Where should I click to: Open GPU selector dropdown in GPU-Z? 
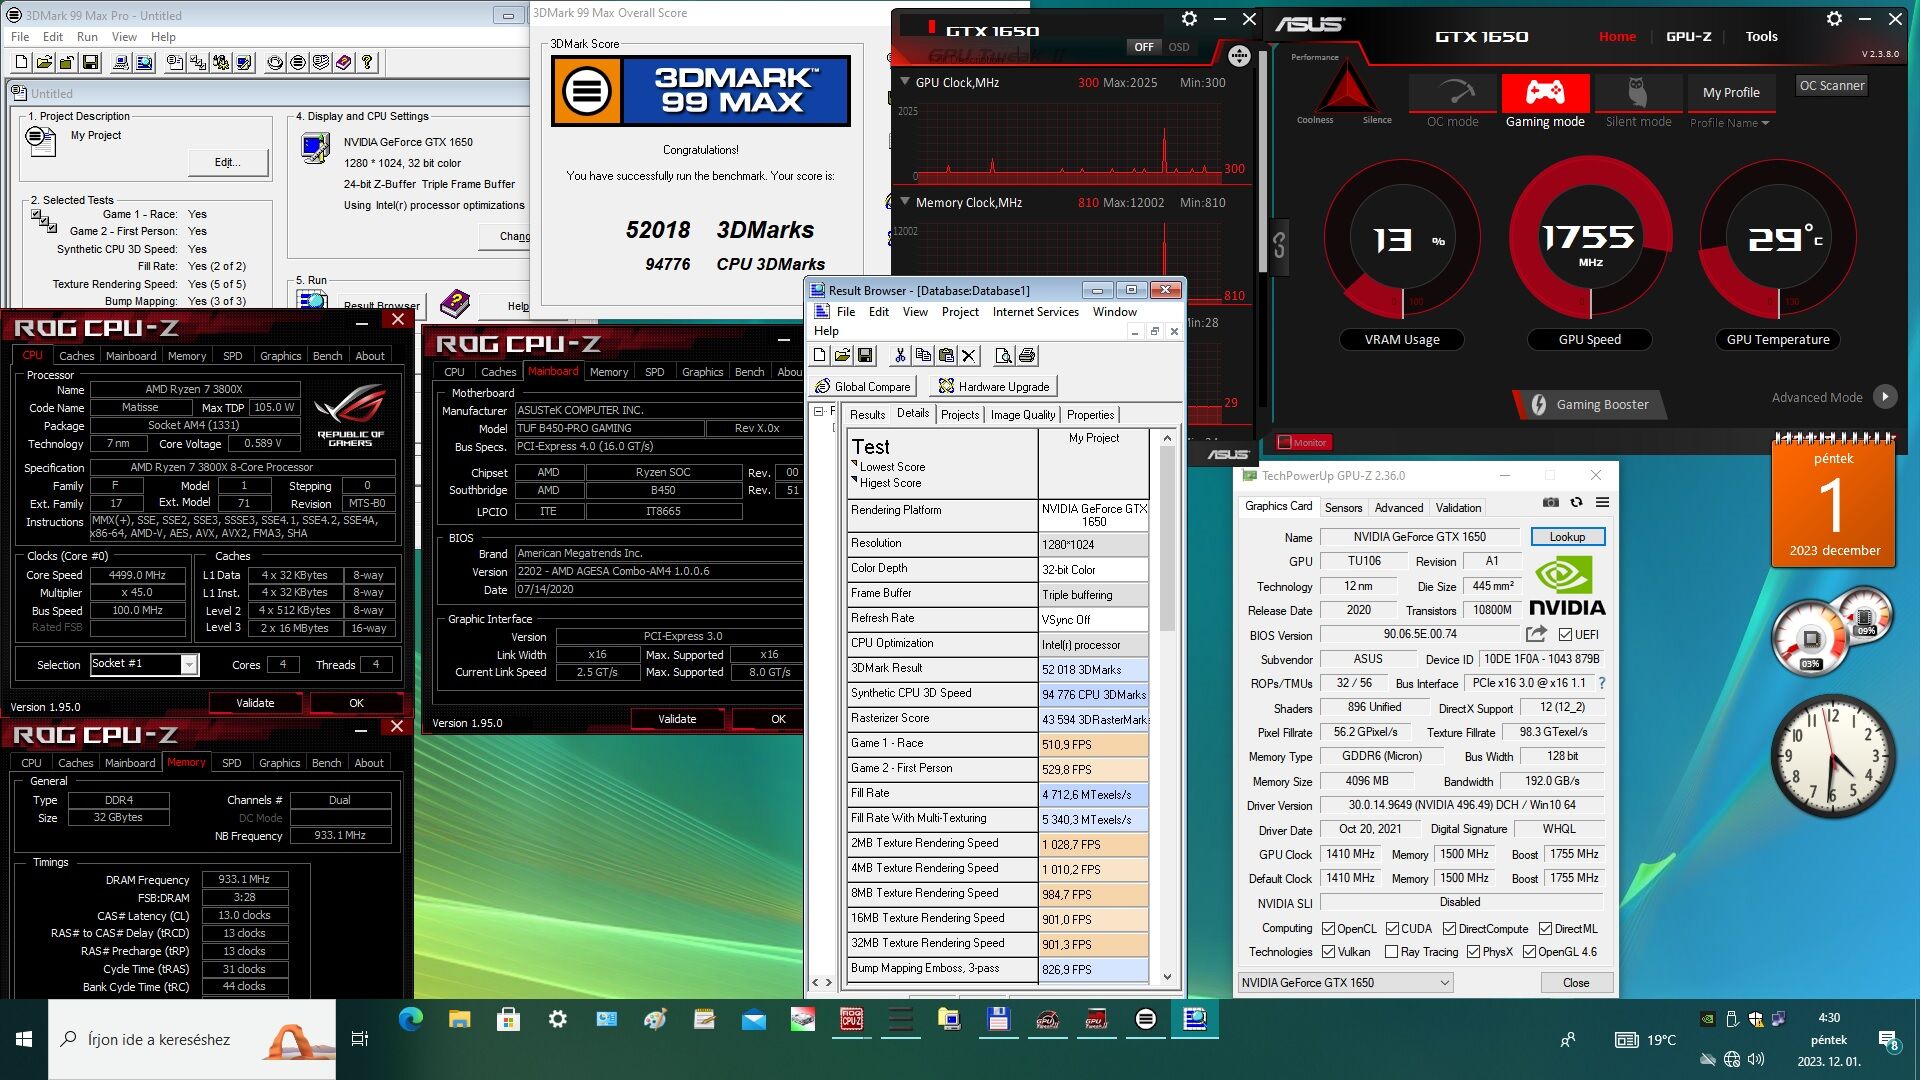1345,983
